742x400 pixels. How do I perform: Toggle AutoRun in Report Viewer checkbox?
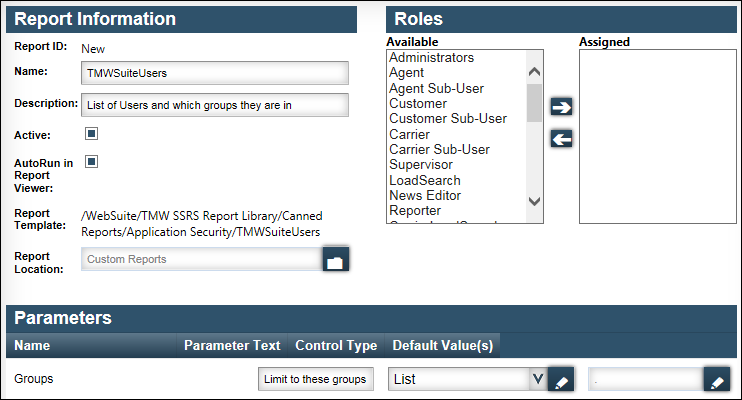91,161
